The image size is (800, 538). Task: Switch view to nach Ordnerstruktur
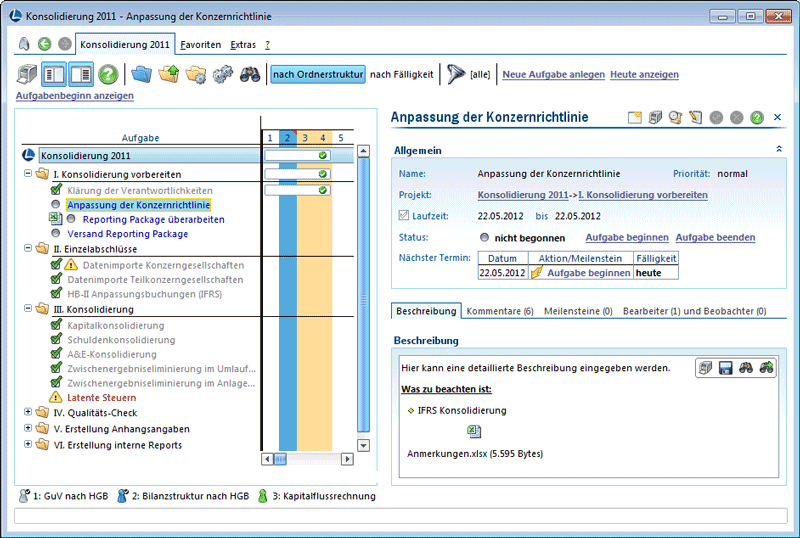(318, 75)
